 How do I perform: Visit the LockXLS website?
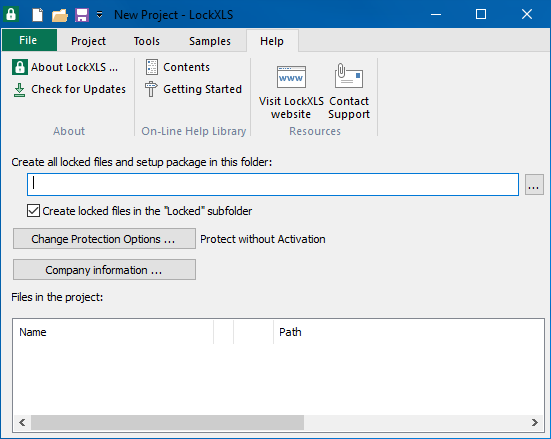(291, 92)
